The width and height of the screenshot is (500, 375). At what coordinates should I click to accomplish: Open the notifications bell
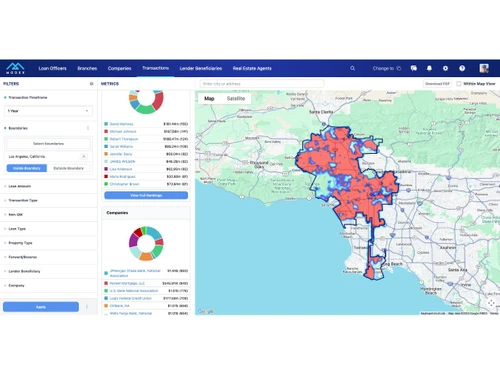point(429,68)
